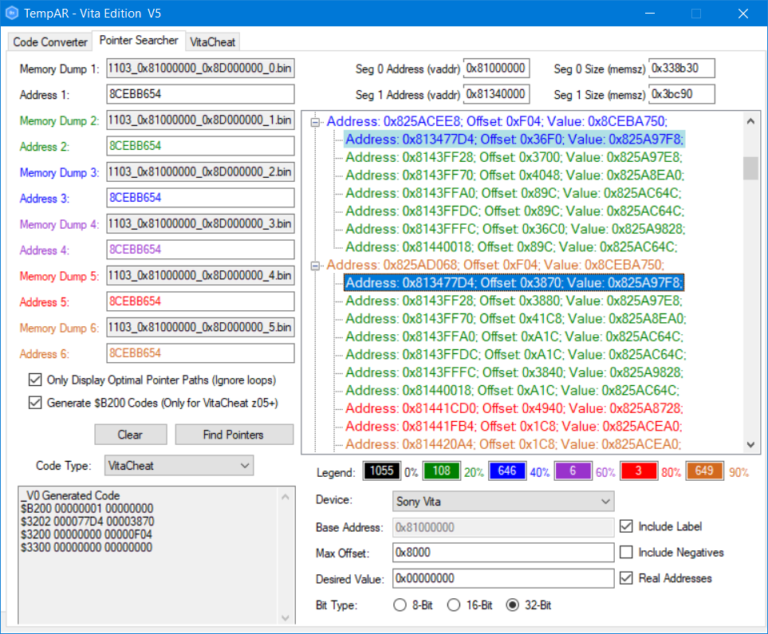Select the 32-Bit radio button
This screenshot has width=768, height=634.
click(512, 605)
